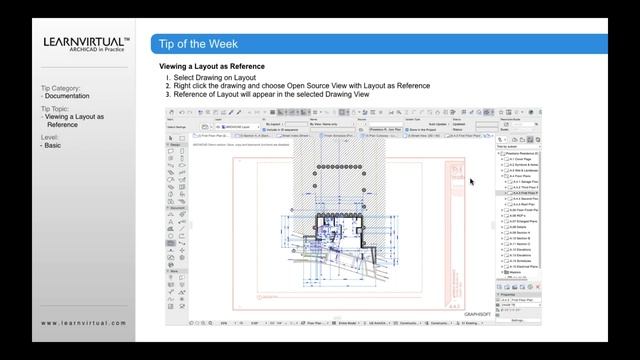Select the highlighted Drawing tool
640x360 pixels.
coord(171,243)
